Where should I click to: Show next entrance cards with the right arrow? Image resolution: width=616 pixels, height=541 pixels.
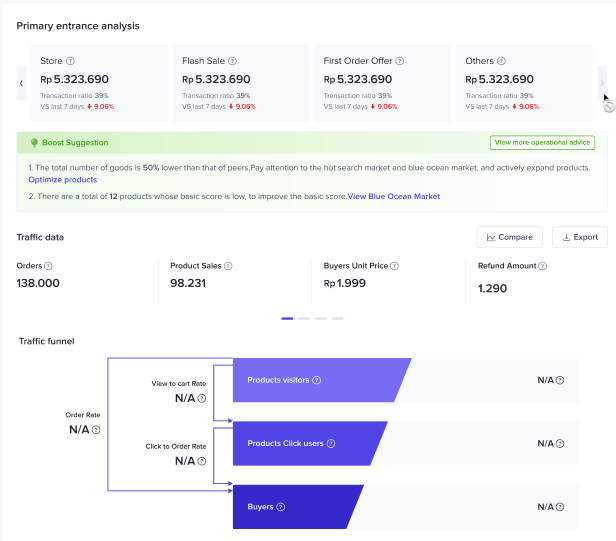tap(601, 83)
